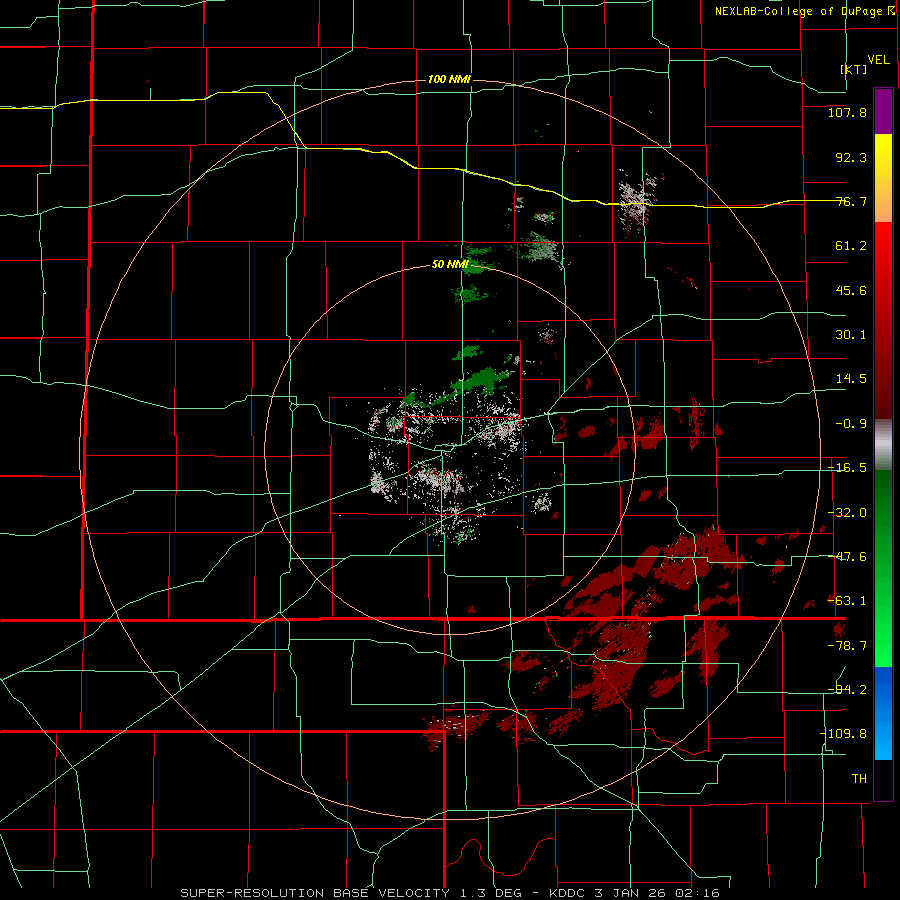Click the 45.6 legend value

tap(851, 290)
